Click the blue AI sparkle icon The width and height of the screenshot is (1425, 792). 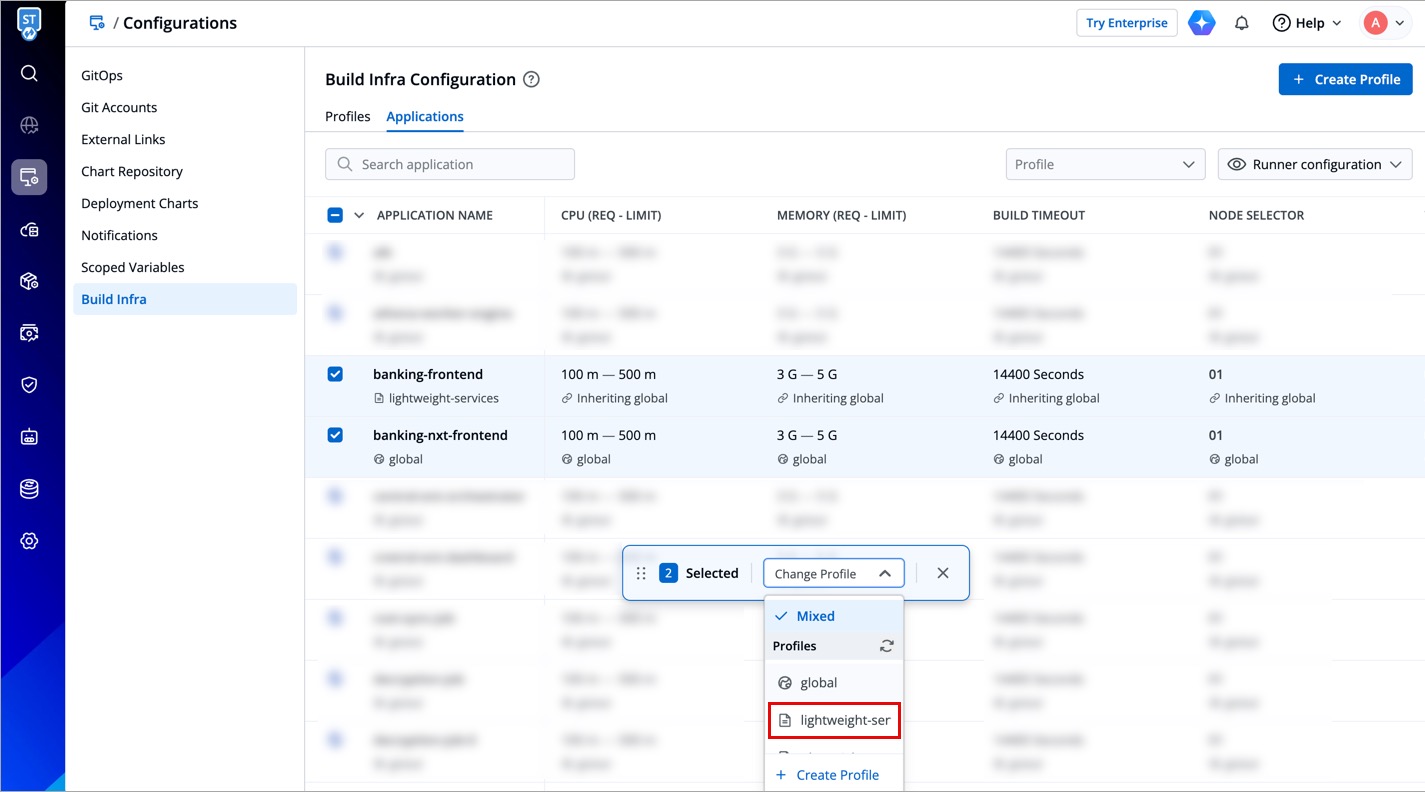(1201, 23)
